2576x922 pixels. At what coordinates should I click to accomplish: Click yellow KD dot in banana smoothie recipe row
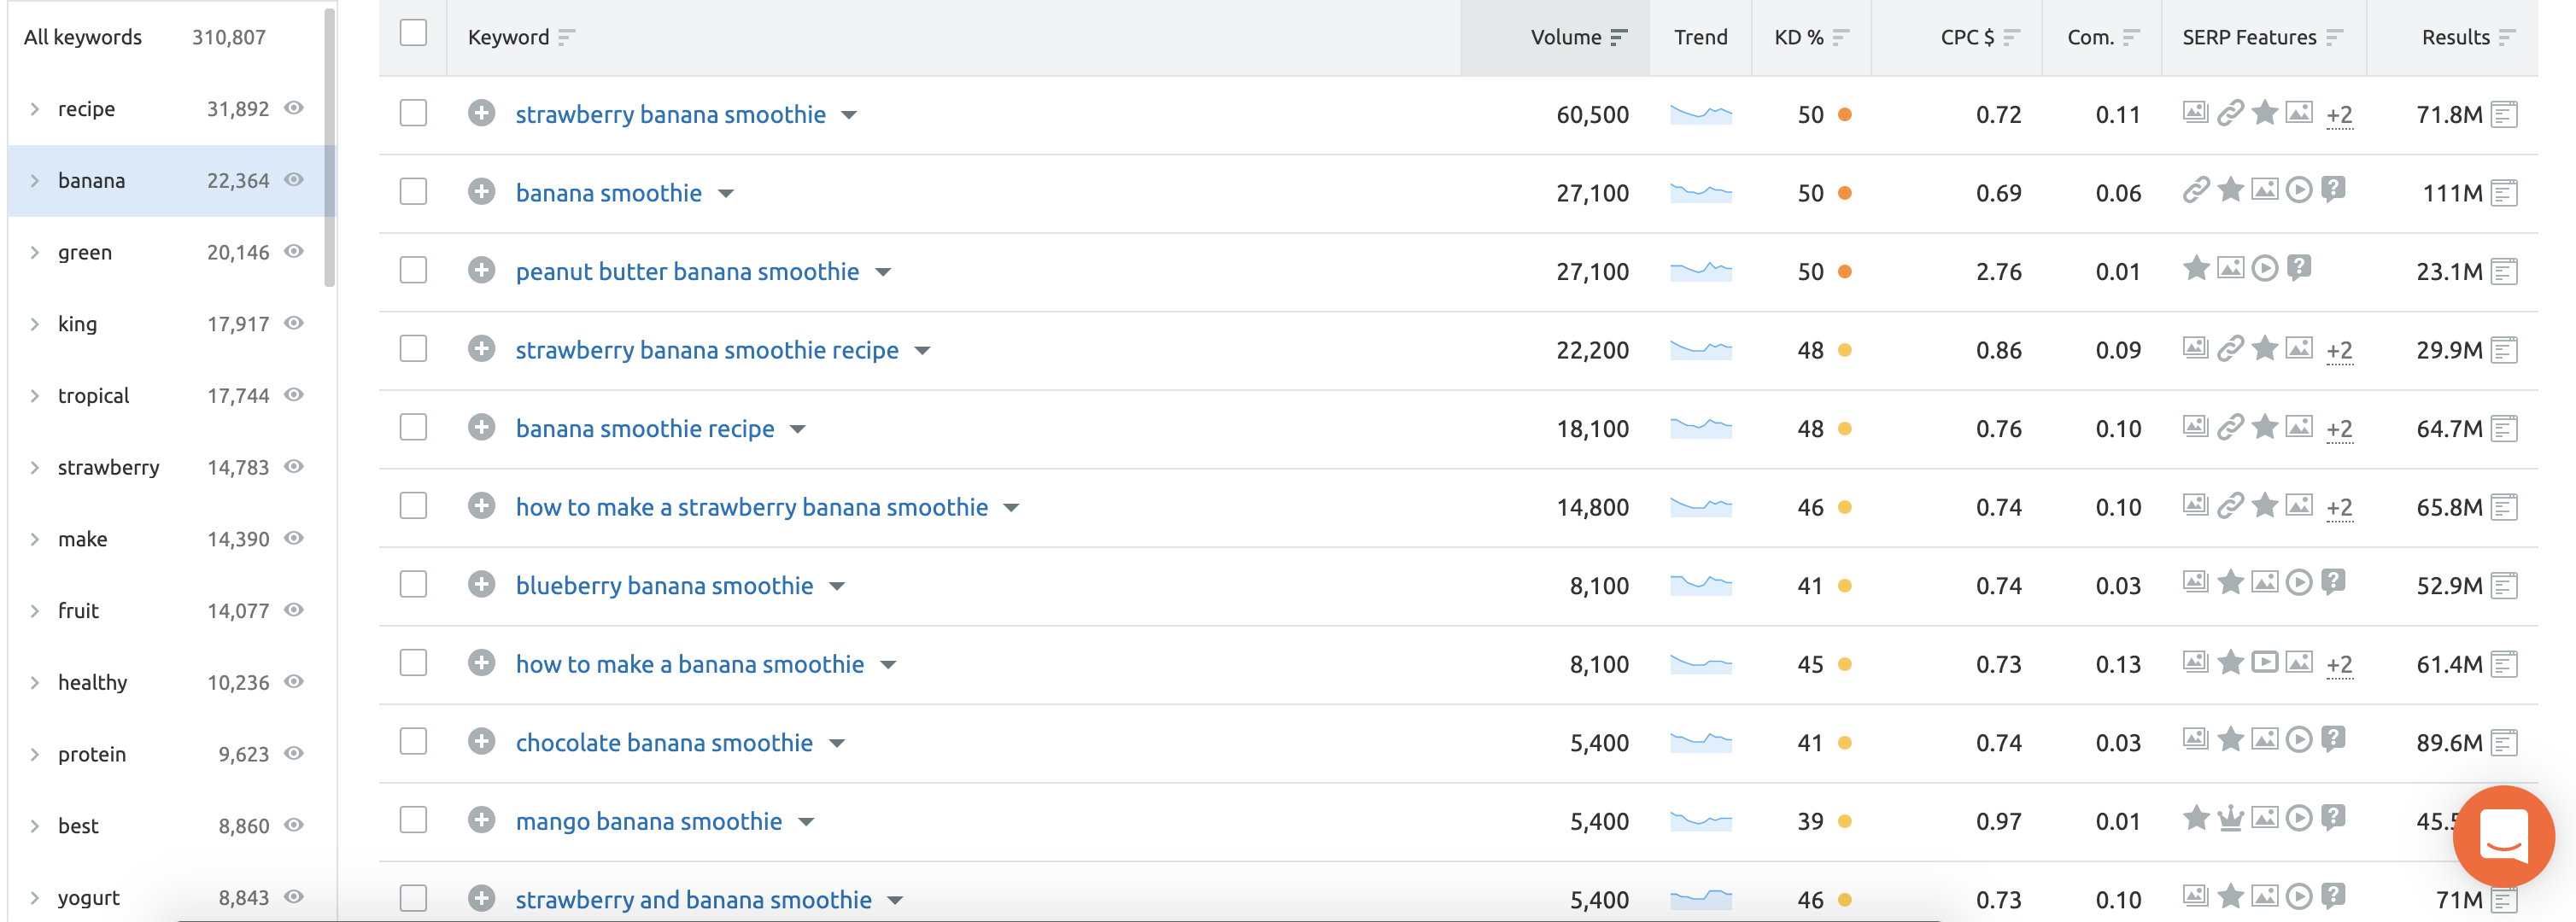[x=1845, y=429]
